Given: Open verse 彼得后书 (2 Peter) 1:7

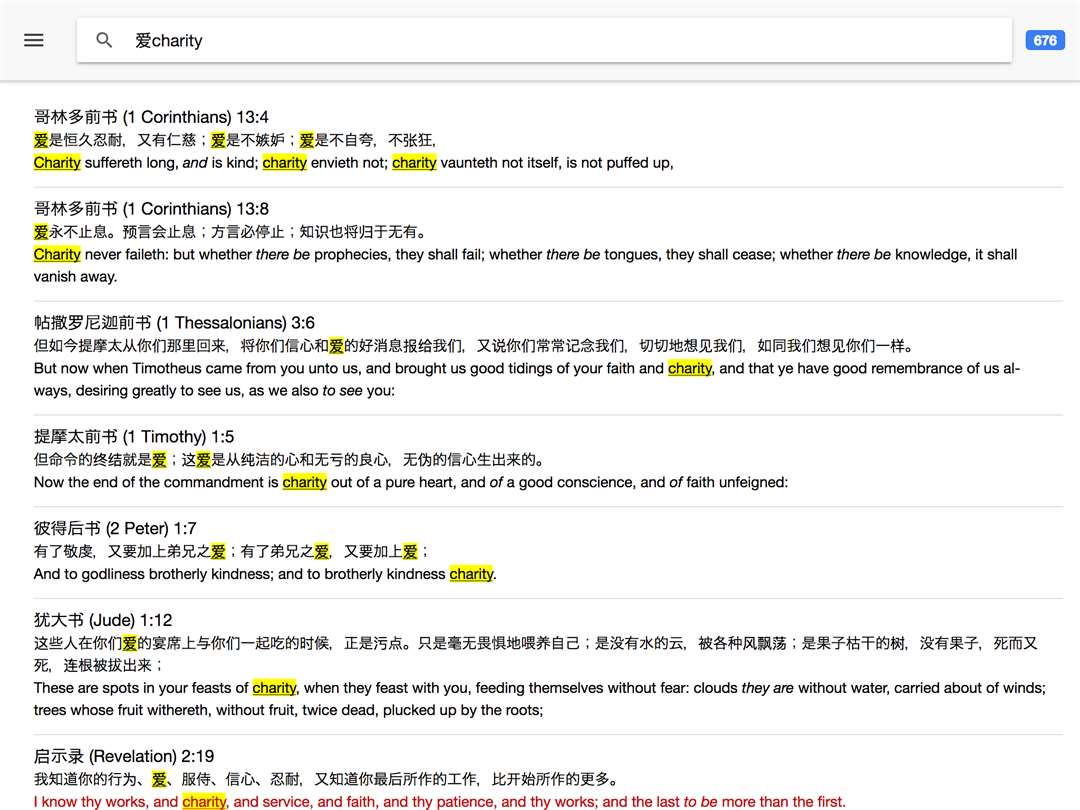Looking at the screenshot, I should tap(115, 528).
